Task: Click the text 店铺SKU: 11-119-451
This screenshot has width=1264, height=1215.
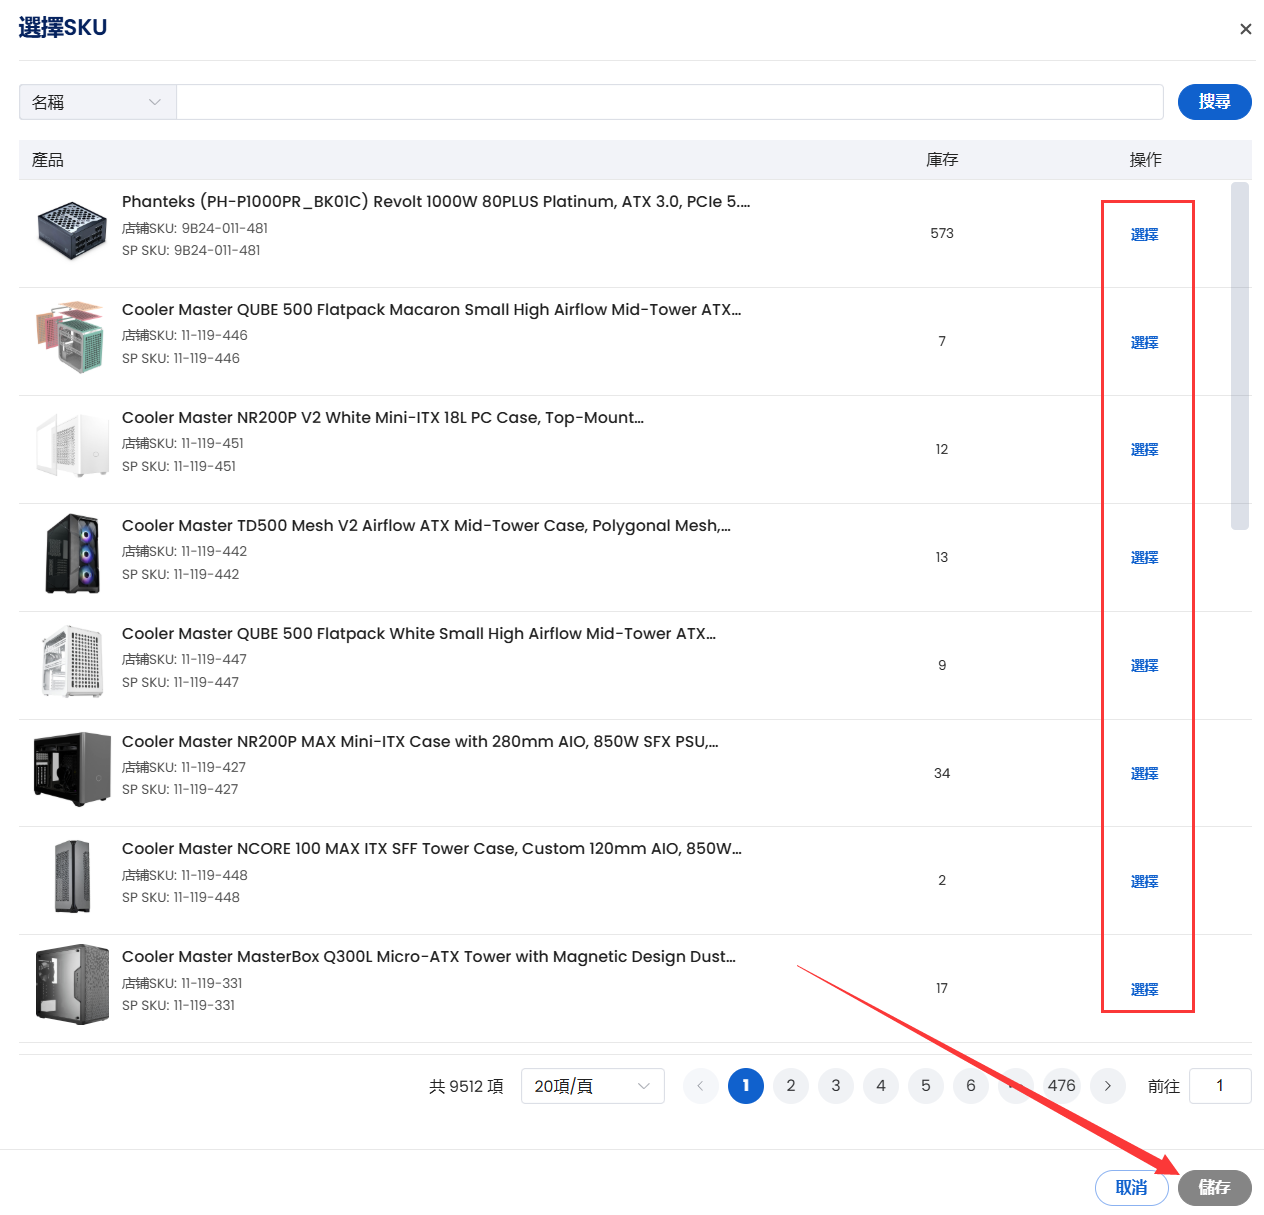Action: (183, 443)
